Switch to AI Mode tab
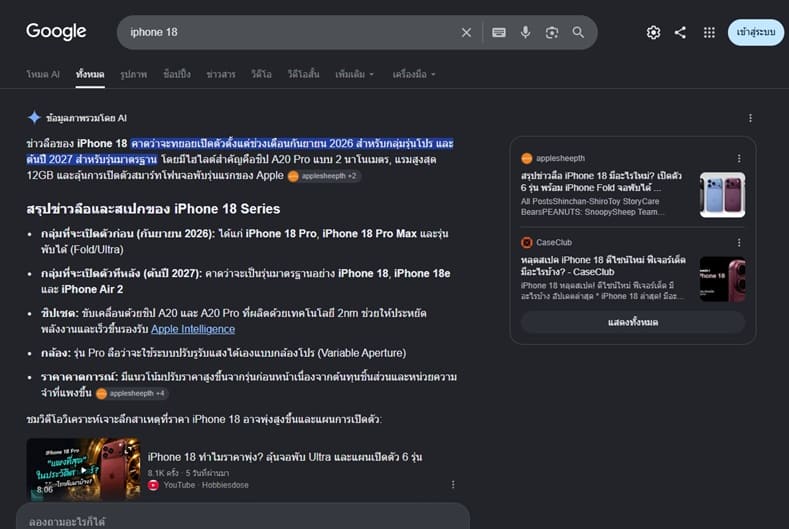789x529 pixels. point(43,74)
